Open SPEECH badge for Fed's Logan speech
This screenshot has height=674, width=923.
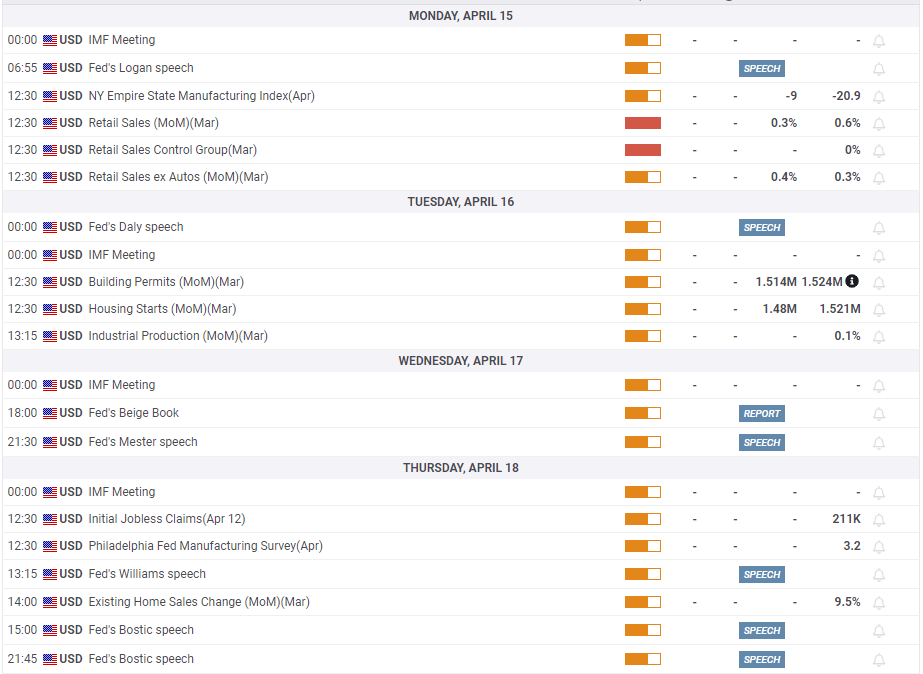pos(762,68)
